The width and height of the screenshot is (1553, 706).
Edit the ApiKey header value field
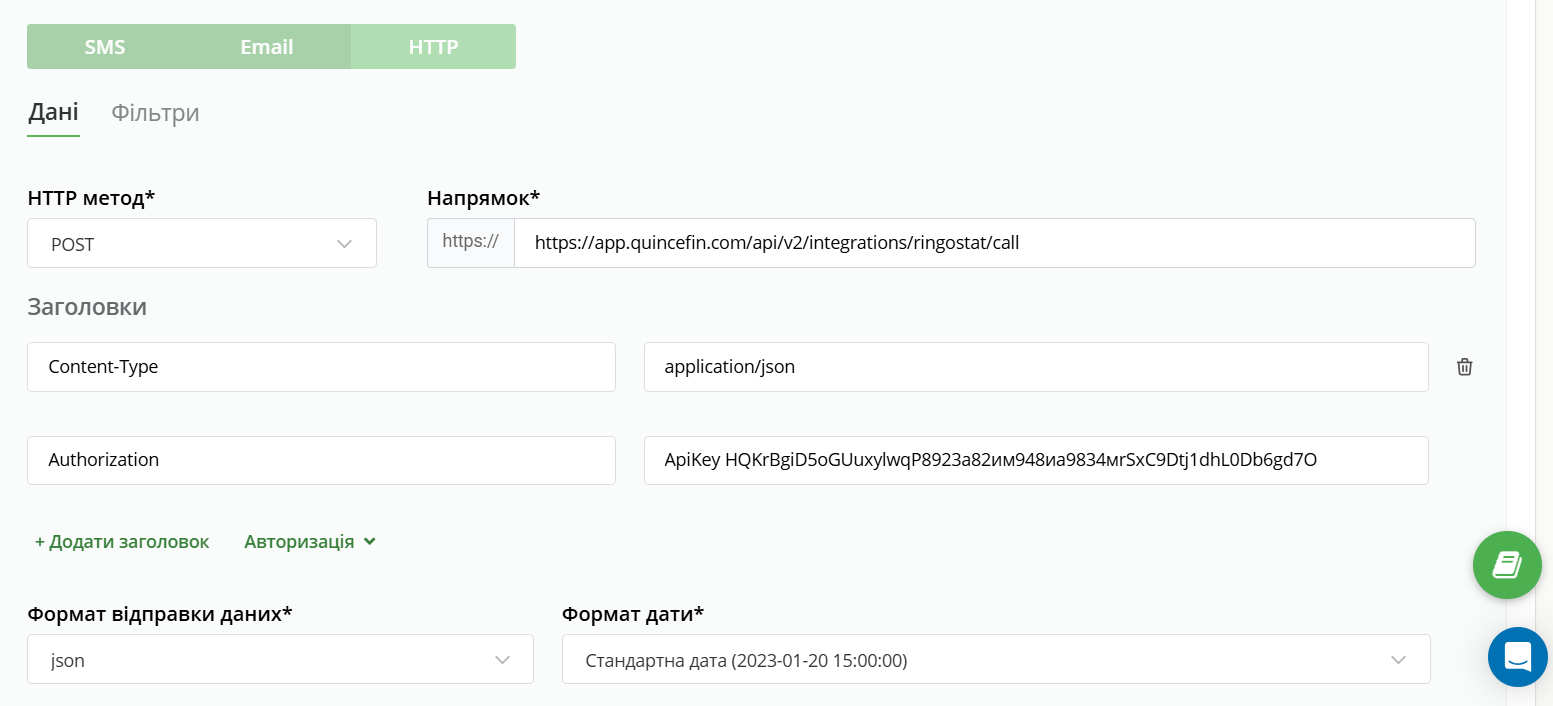point(1035,460)
